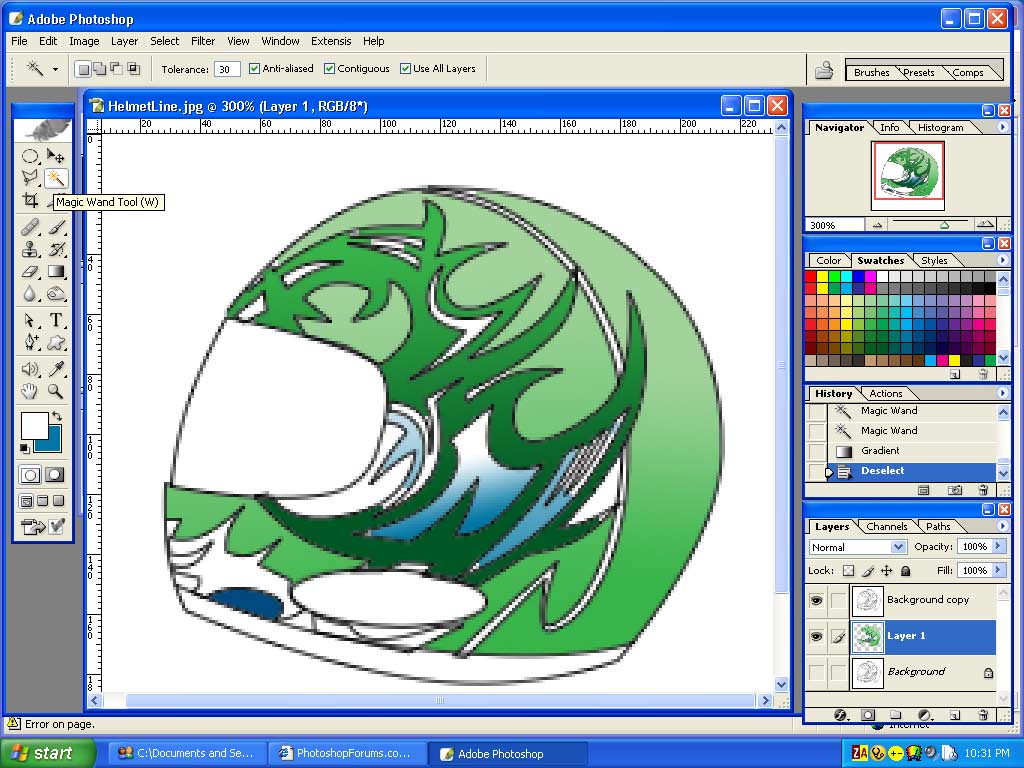Select the Type tool
Viewport: 1024px width, 768px height.
56,320
